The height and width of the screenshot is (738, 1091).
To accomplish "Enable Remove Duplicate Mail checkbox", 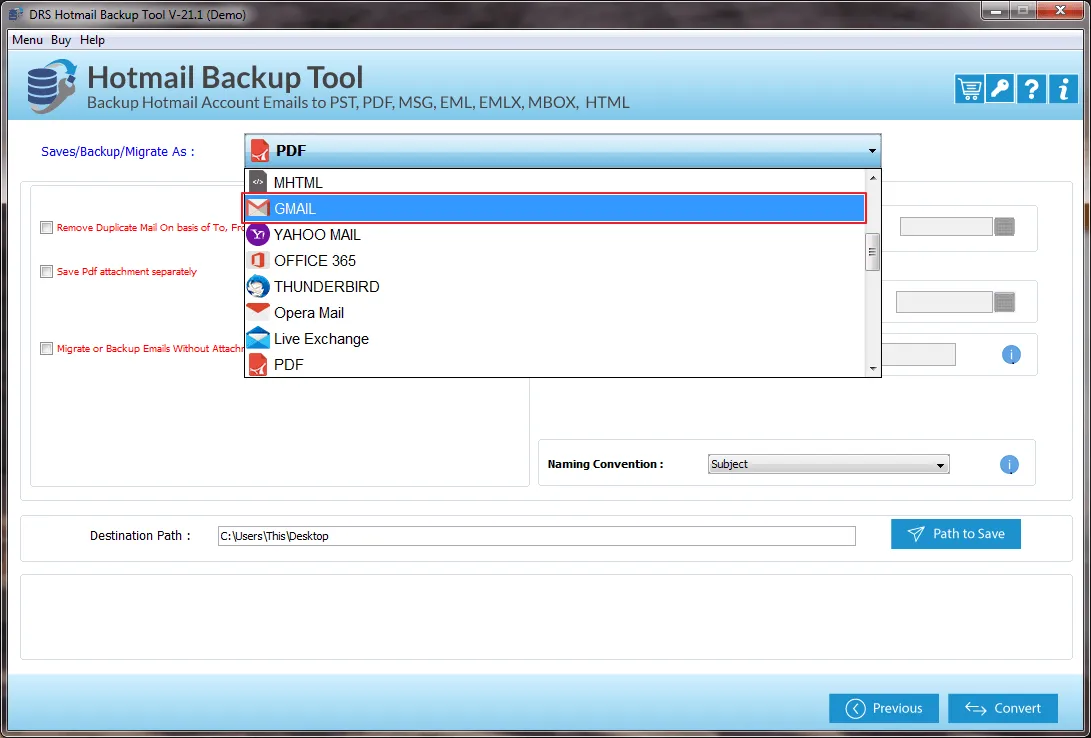I will 47,227.
